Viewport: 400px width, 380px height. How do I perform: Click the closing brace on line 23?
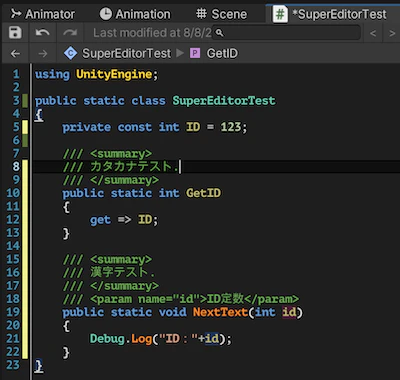pyautogui.click(x=39, y=366)
